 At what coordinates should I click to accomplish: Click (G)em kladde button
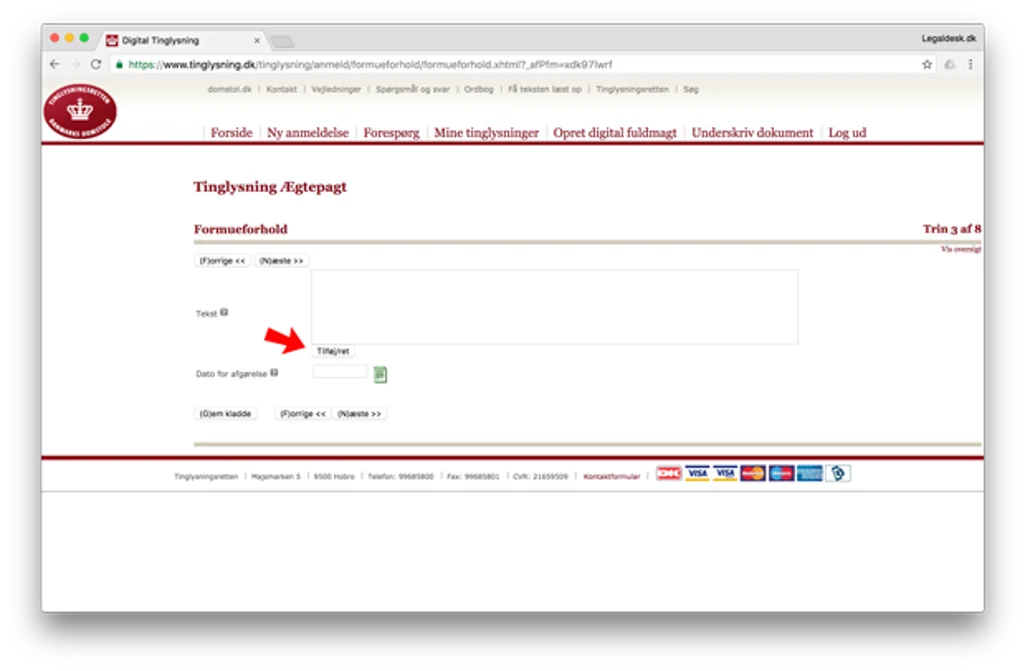point(225,414)
